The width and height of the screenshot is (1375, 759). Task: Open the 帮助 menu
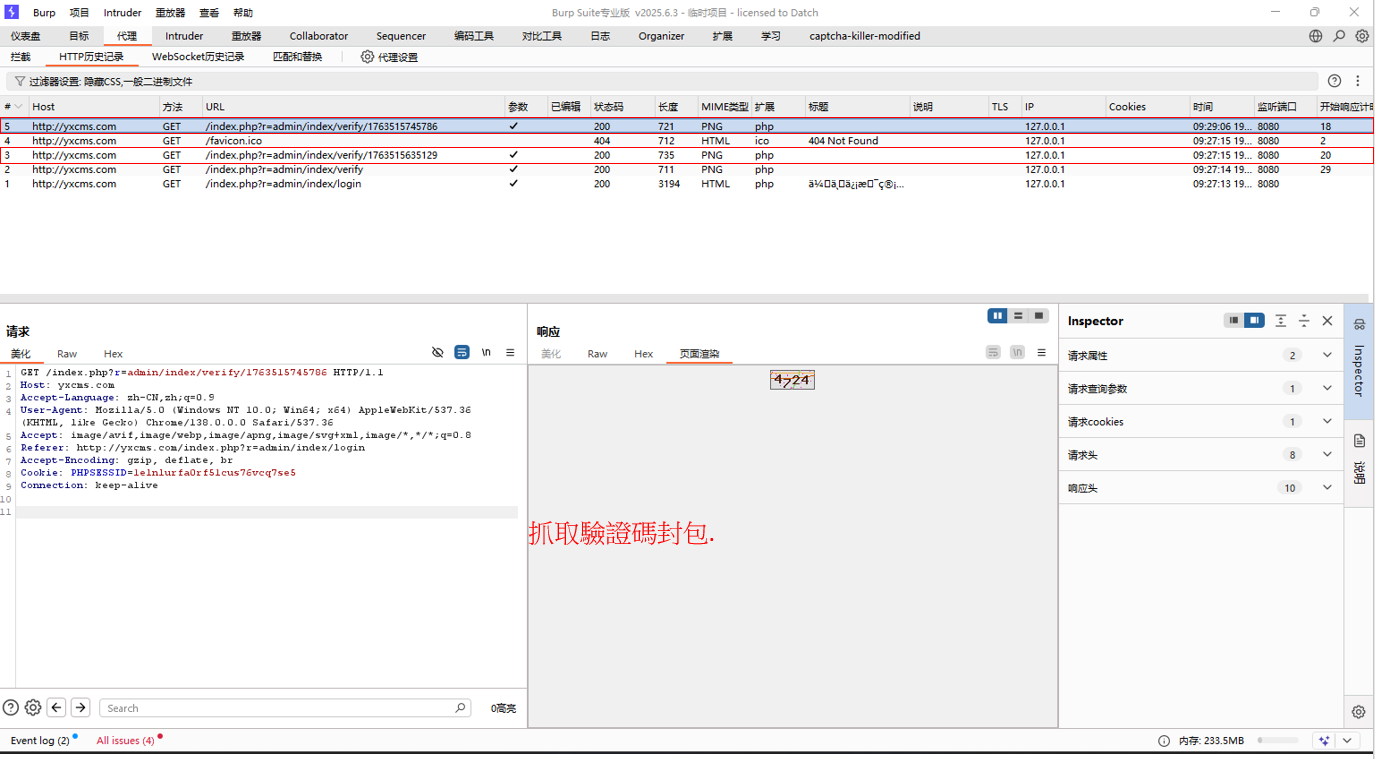coord(243,13)
